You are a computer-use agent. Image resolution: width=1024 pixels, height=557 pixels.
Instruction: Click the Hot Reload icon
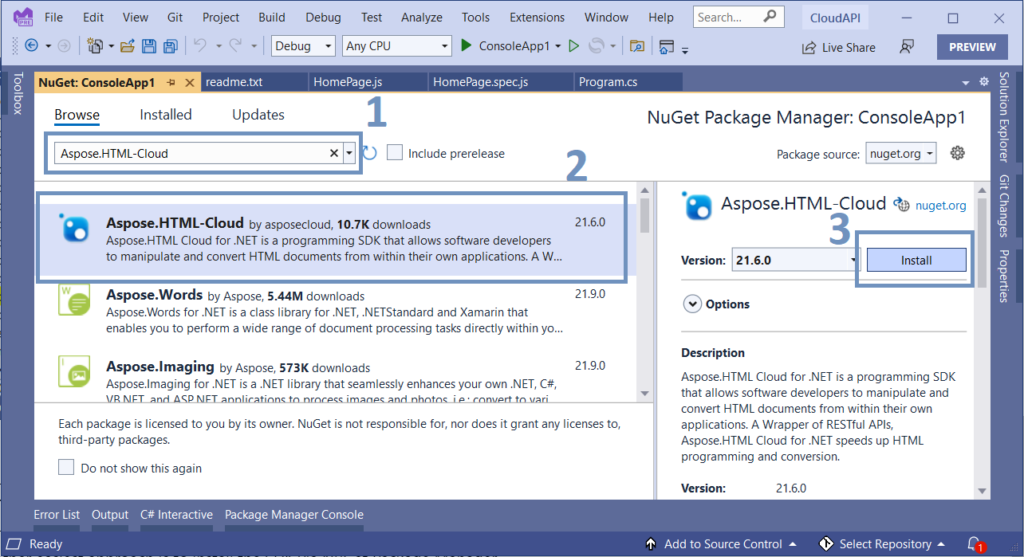(x=596, y=46)
